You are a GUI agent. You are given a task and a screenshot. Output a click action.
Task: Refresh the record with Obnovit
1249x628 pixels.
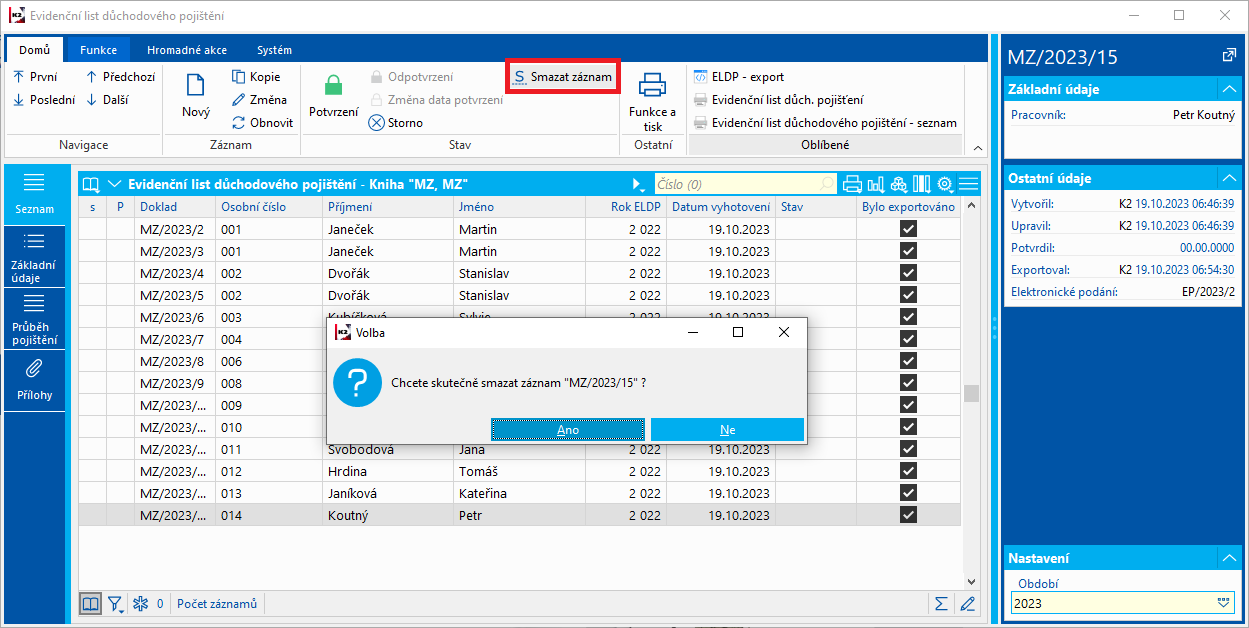click(x=263, y=122)
